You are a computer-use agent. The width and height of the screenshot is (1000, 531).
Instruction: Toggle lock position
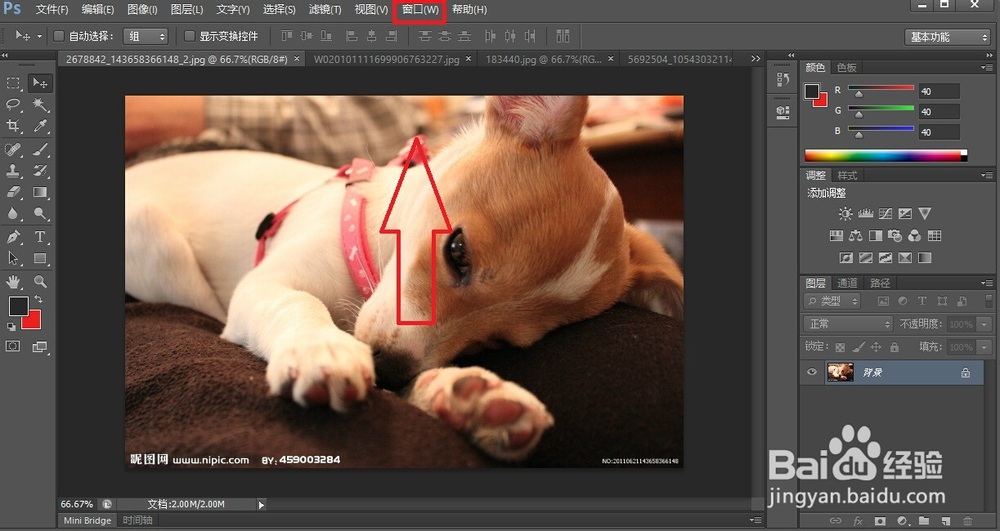pos(876,347)
